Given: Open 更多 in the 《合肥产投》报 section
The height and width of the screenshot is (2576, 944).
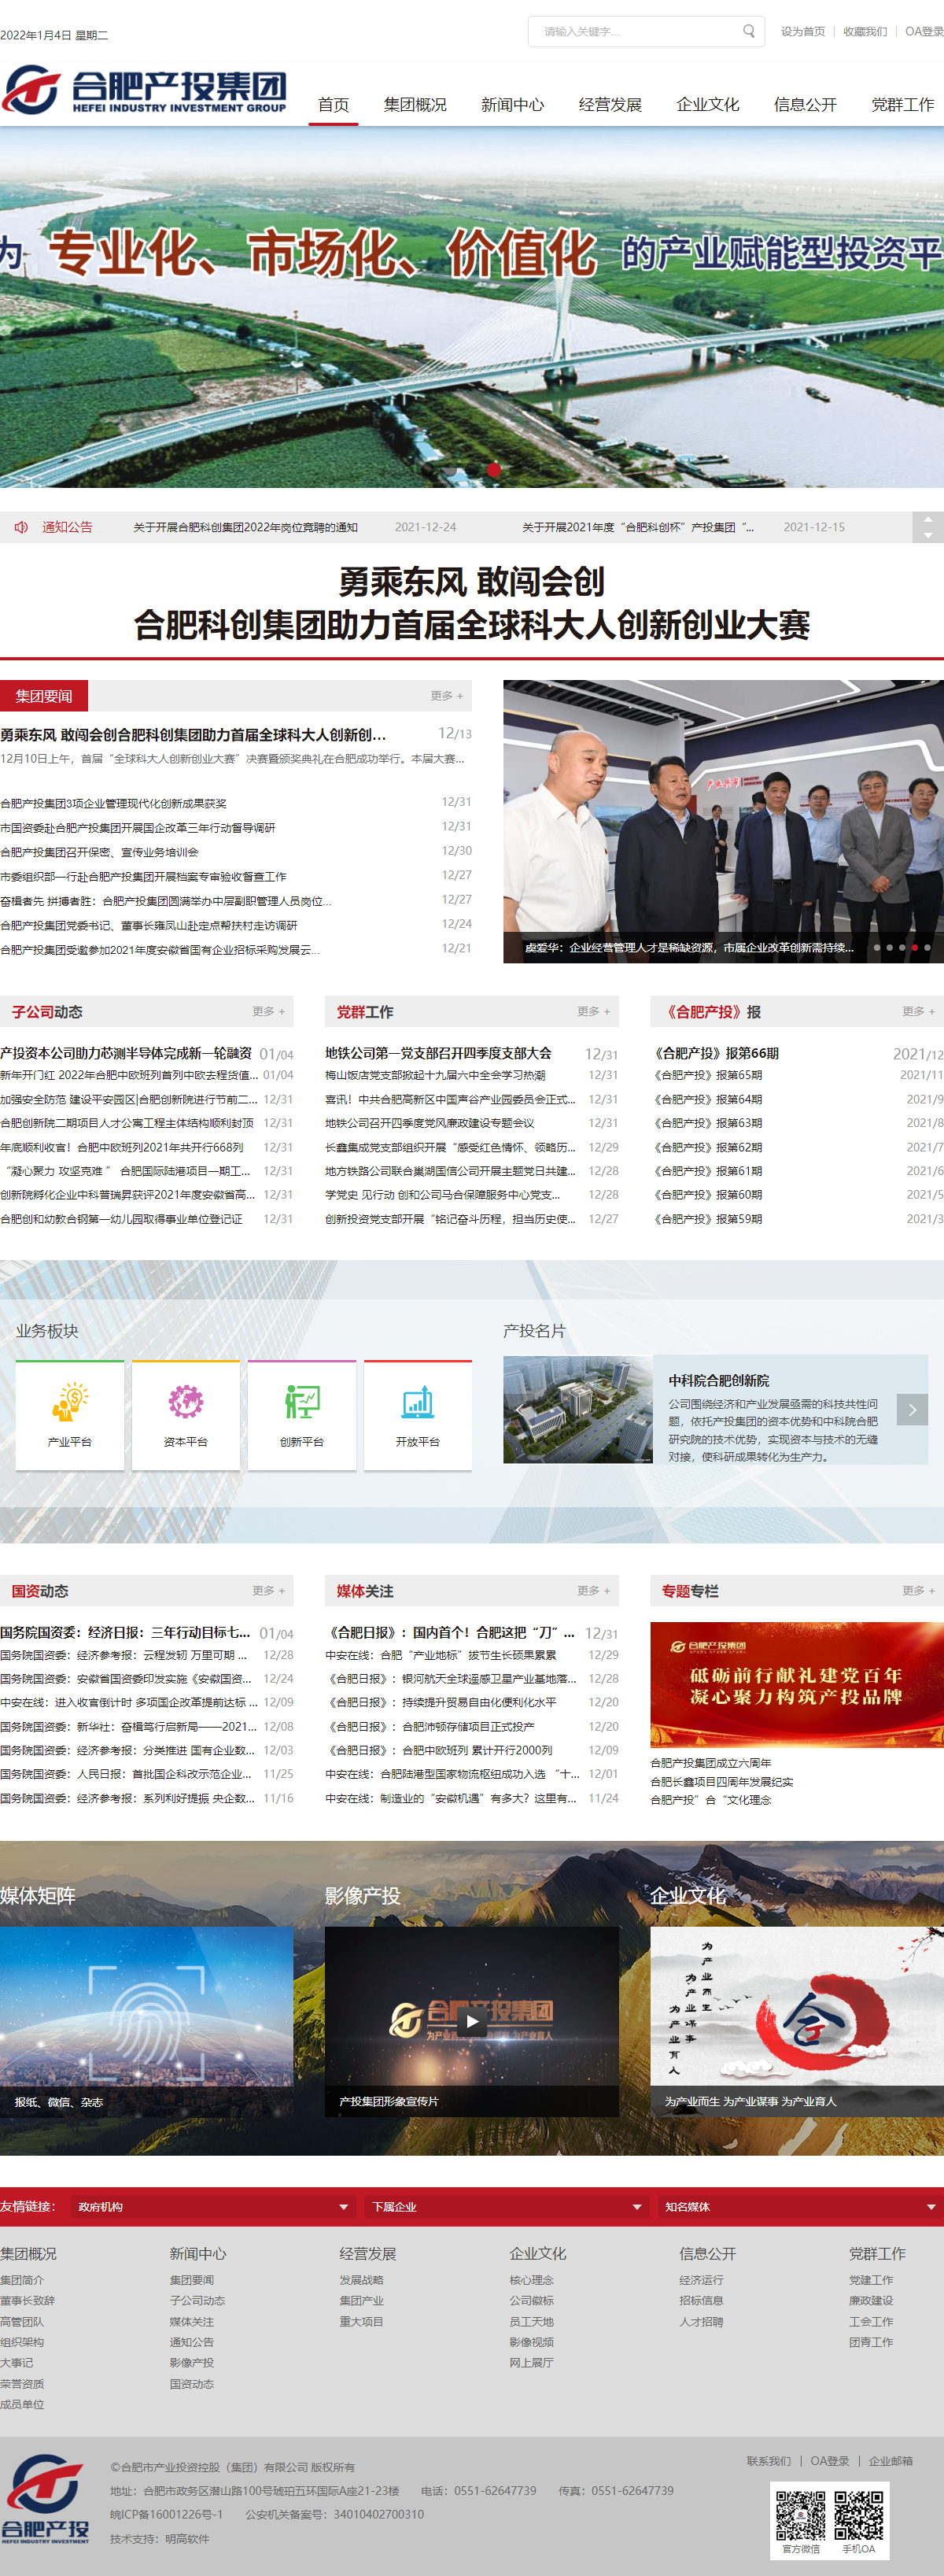Looking at the screenshot, I should click(x=918, y=1012).
